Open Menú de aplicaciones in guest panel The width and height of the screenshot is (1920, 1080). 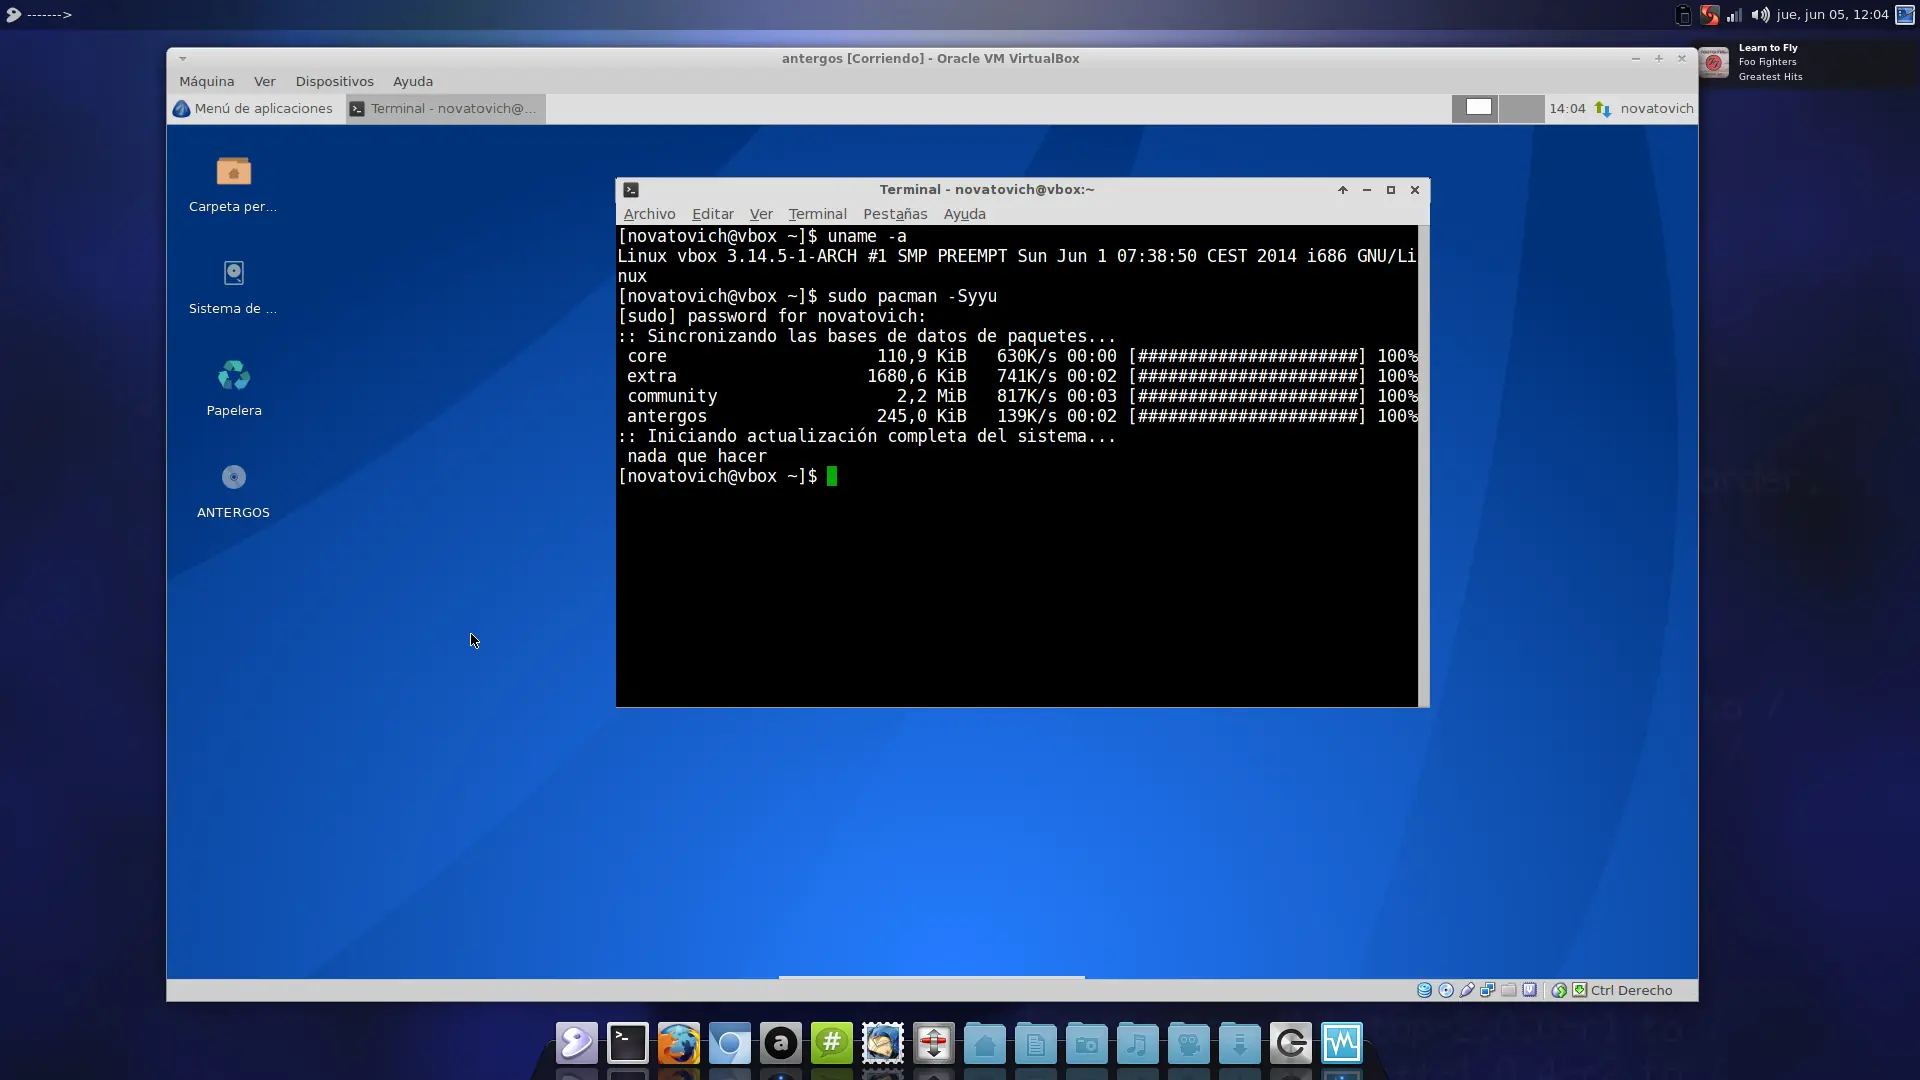tap(253, 108)
